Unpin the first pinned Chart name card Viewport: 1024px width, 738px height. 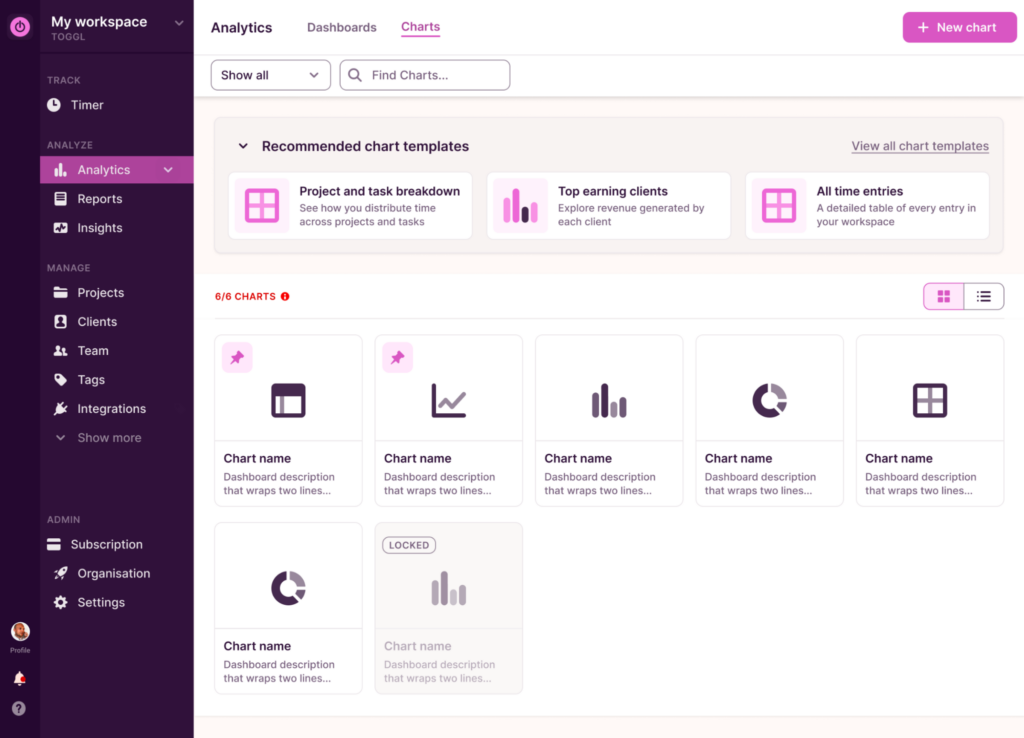pyautogui.click(x=237, y=357)
